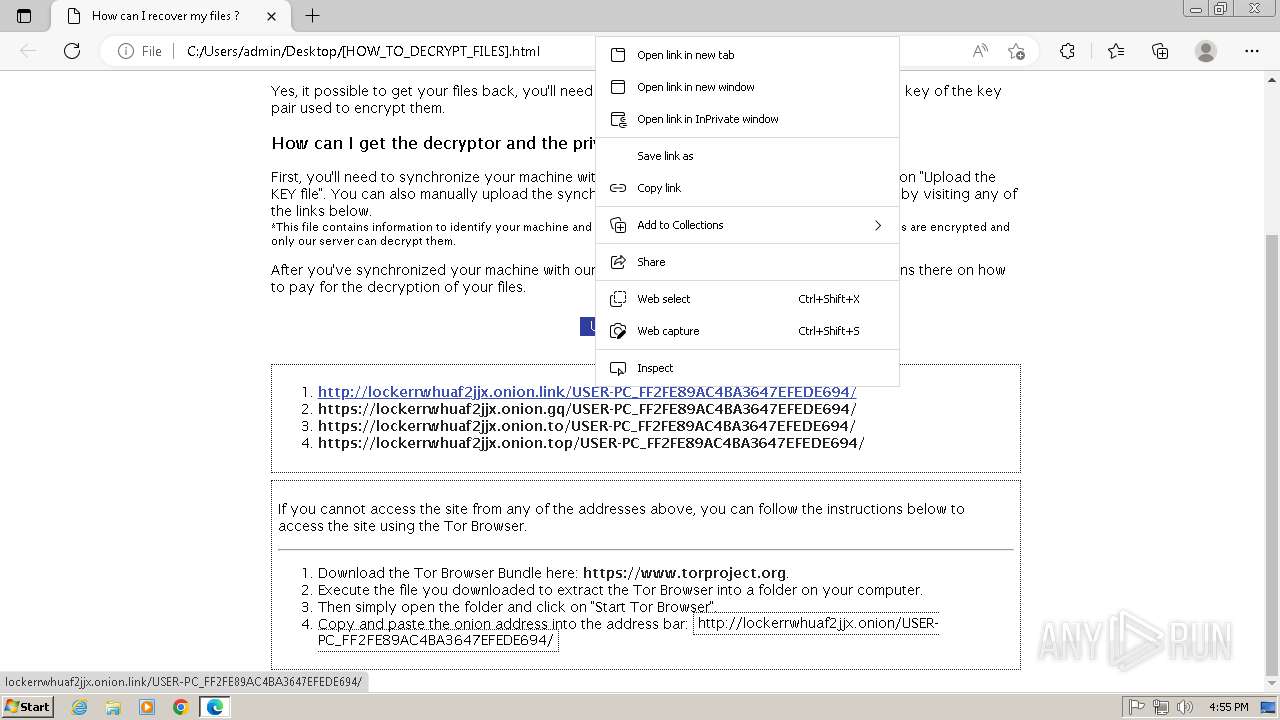The width and height of the screenshot is (1280, 720).
Task: Open the Collections toolbar icon
Action: [x=1160, y=51]
